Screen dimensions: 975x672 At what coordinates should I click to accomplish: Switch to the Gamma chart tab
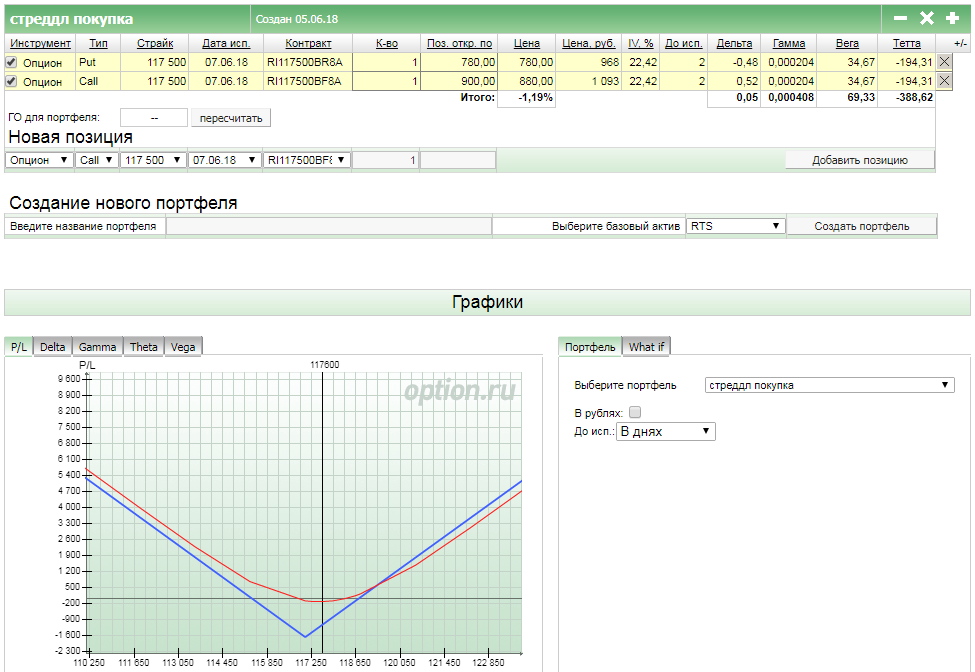click(98, 347)
